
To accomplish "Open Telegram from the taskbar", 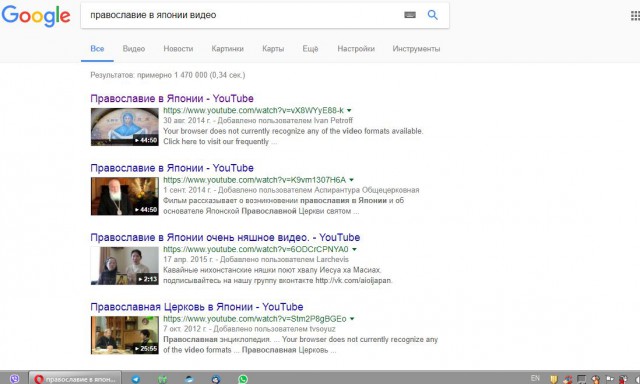I will 136,379.
